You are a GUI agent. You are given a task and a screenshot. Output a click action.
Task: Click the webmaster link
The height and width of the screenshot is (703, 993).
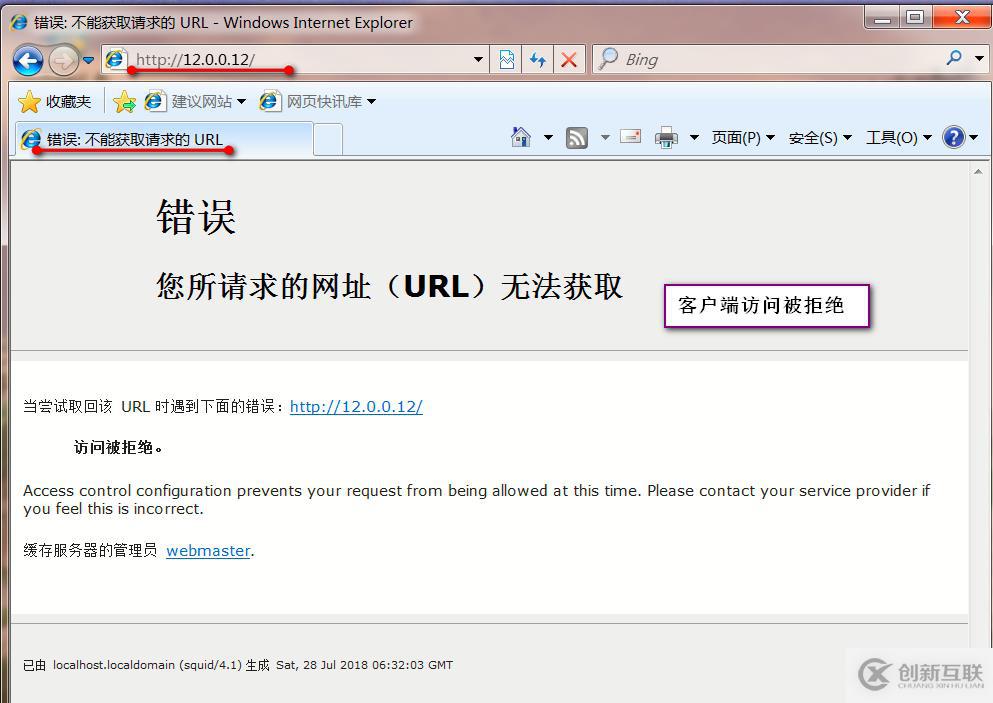coord(207,551)
